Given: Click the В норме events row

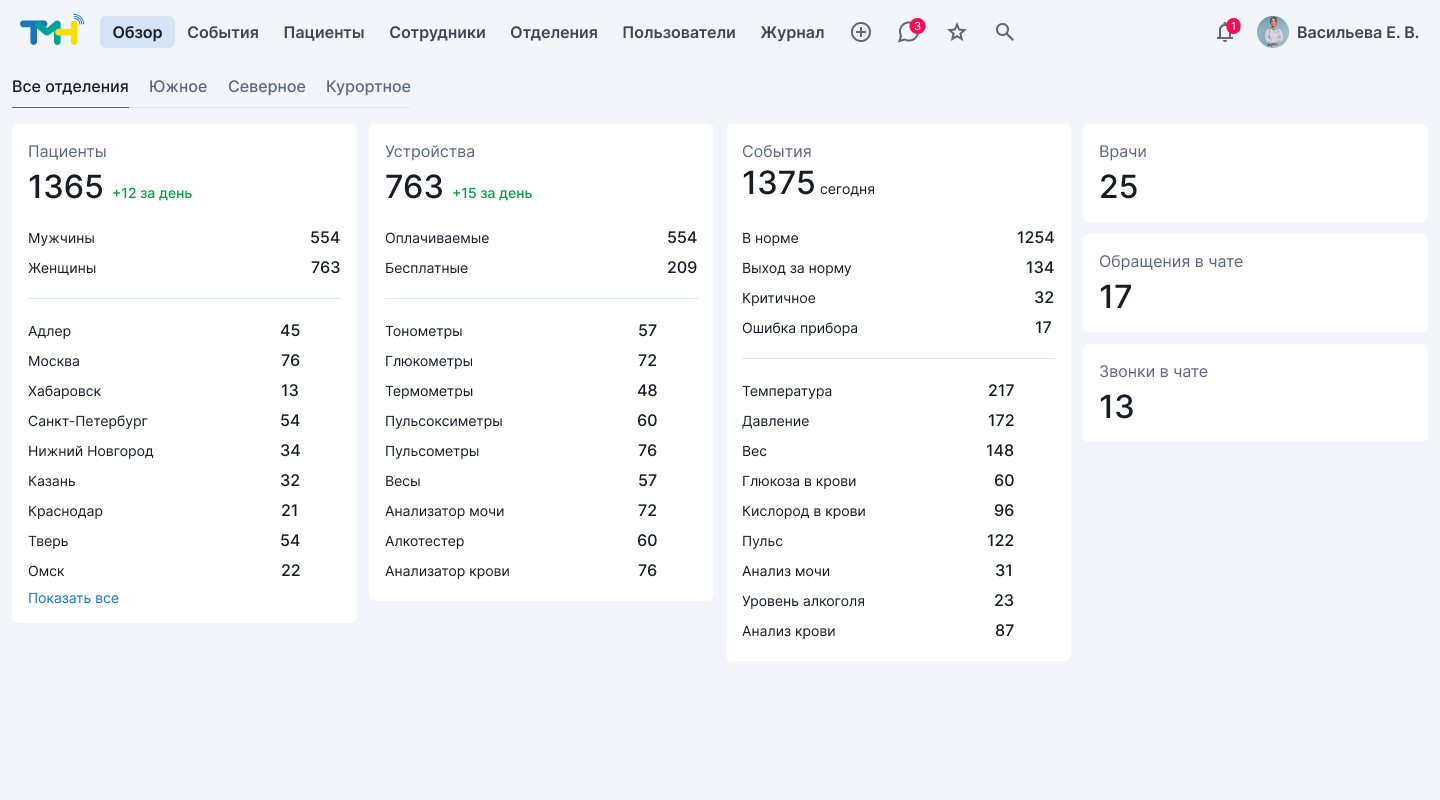Looking at the screenshot, I should [x=898, y=238].
